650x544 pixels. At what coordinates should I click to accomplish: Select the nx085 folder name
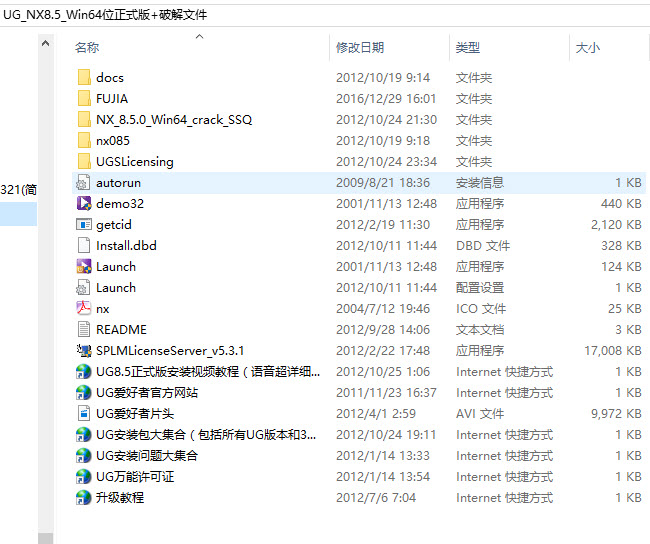113,141
